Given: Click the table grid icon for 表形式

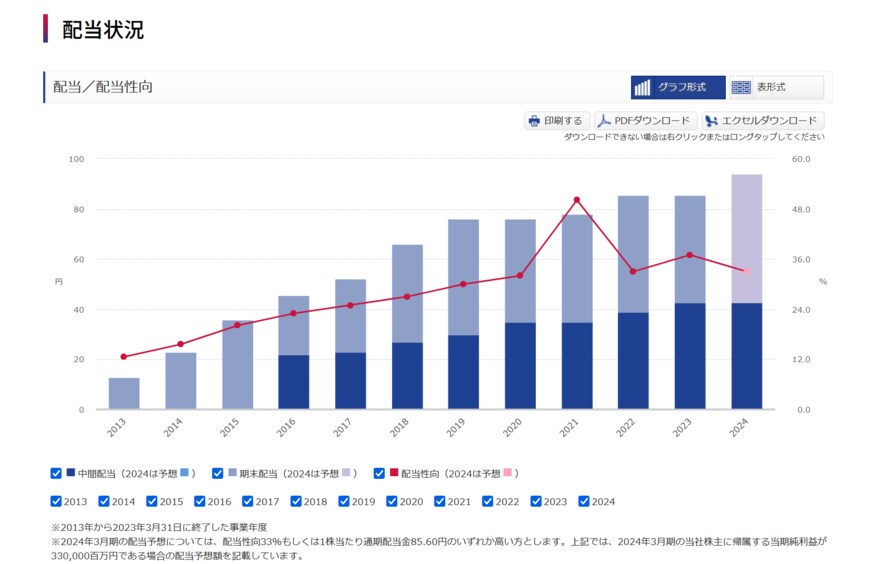Looking at the screenshot, I should click(741, 88).
